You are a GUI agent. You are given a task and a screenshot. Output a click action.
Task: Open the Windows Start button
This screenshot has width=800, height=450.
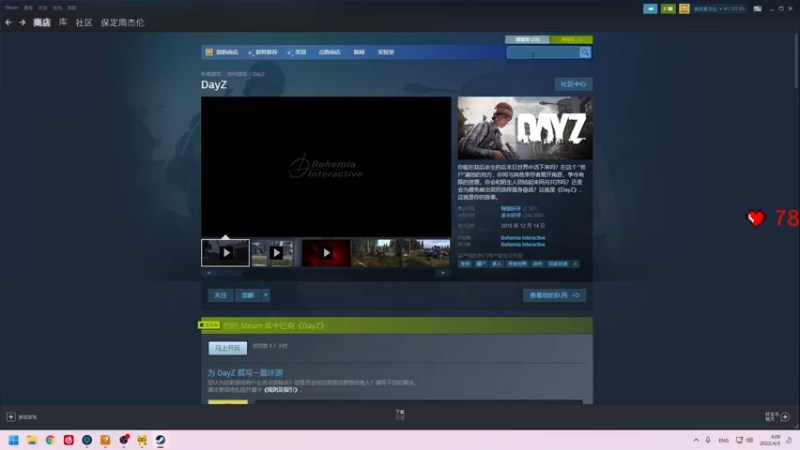coord(14,440)
